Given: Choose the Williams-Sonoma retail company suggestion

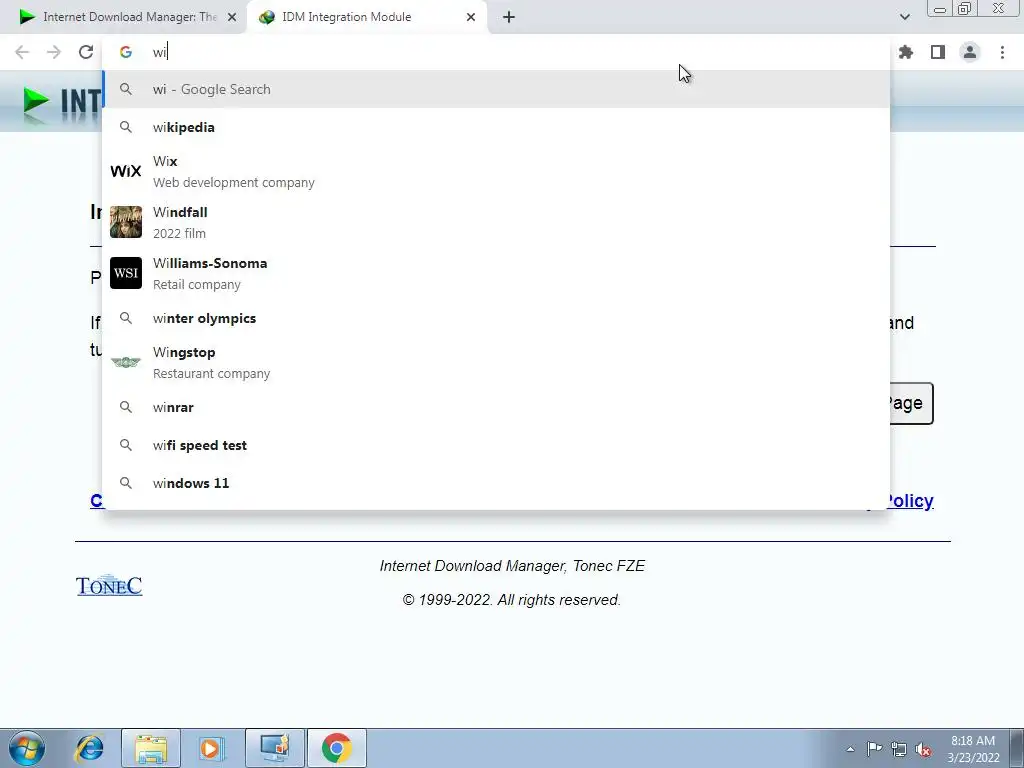Looking at the screenshot, I should [496, 274].
